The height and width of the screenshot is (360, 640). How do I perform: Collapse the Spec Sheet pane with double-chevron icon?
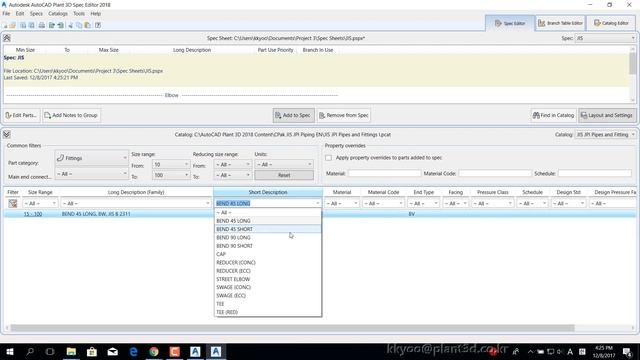(7, 38)
